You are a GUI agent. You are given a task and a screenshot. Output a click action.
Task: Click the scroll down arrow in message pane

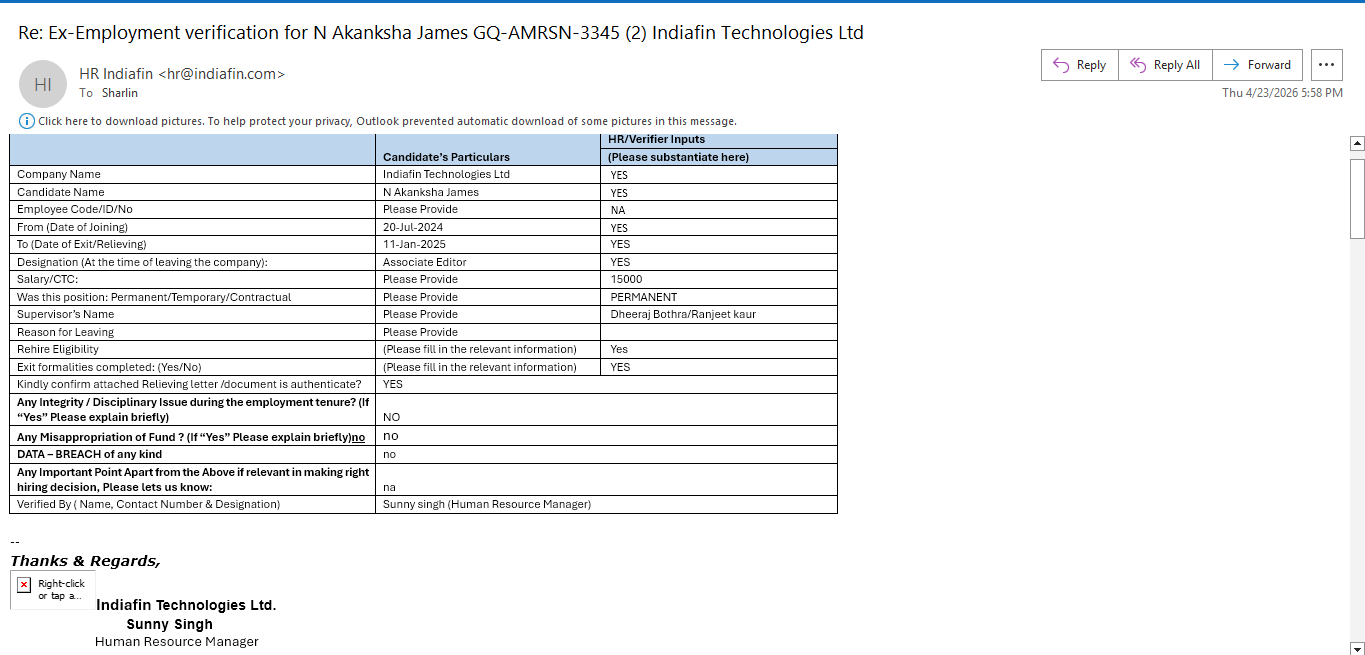click(1357, 648)
